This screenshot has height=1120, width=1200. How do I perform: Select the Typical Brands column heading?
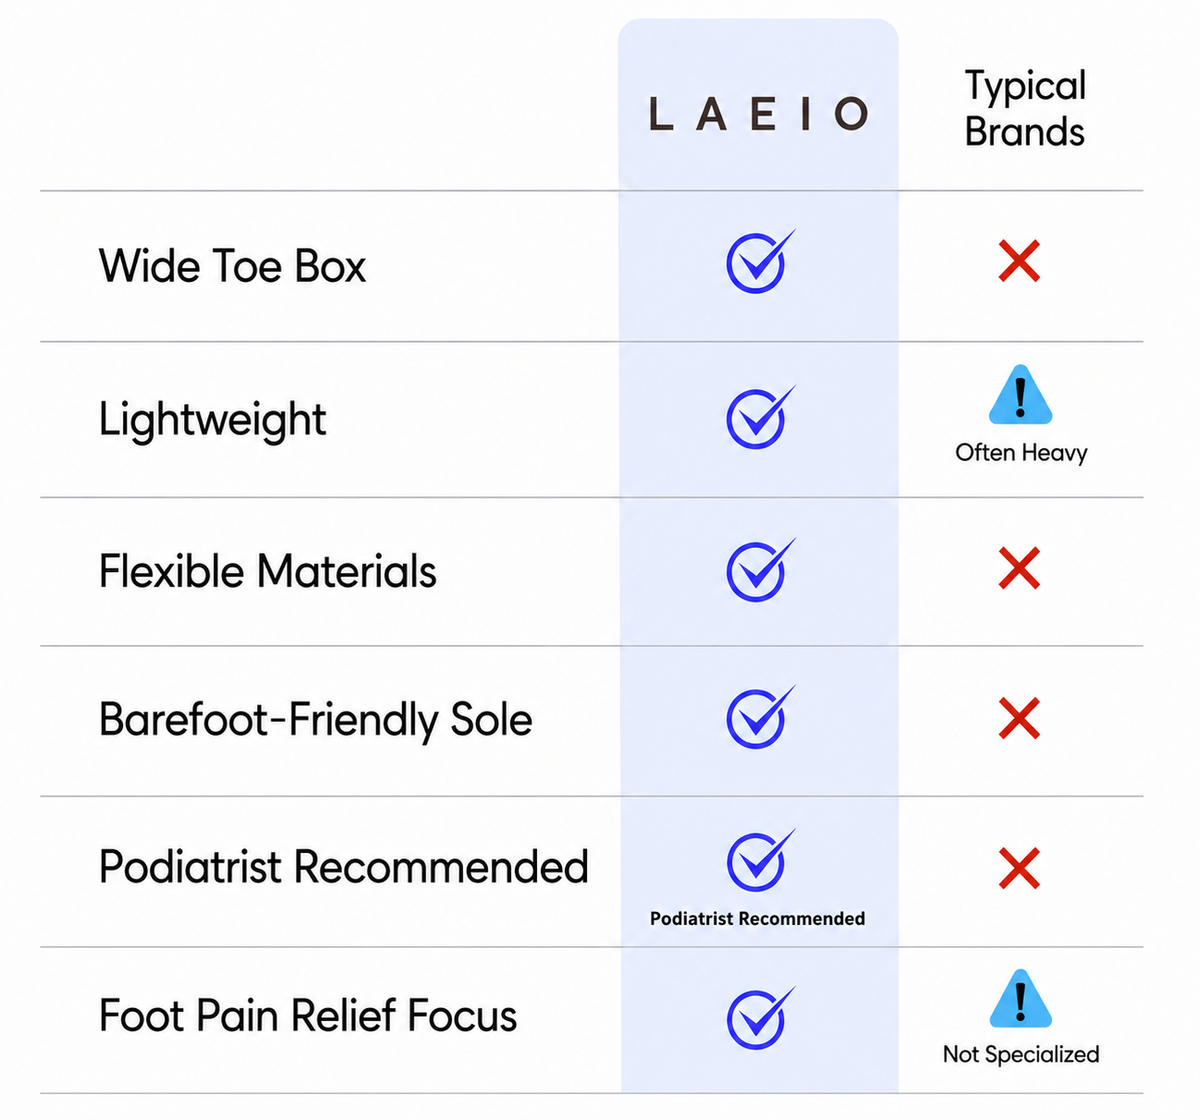coord(1025,108)
